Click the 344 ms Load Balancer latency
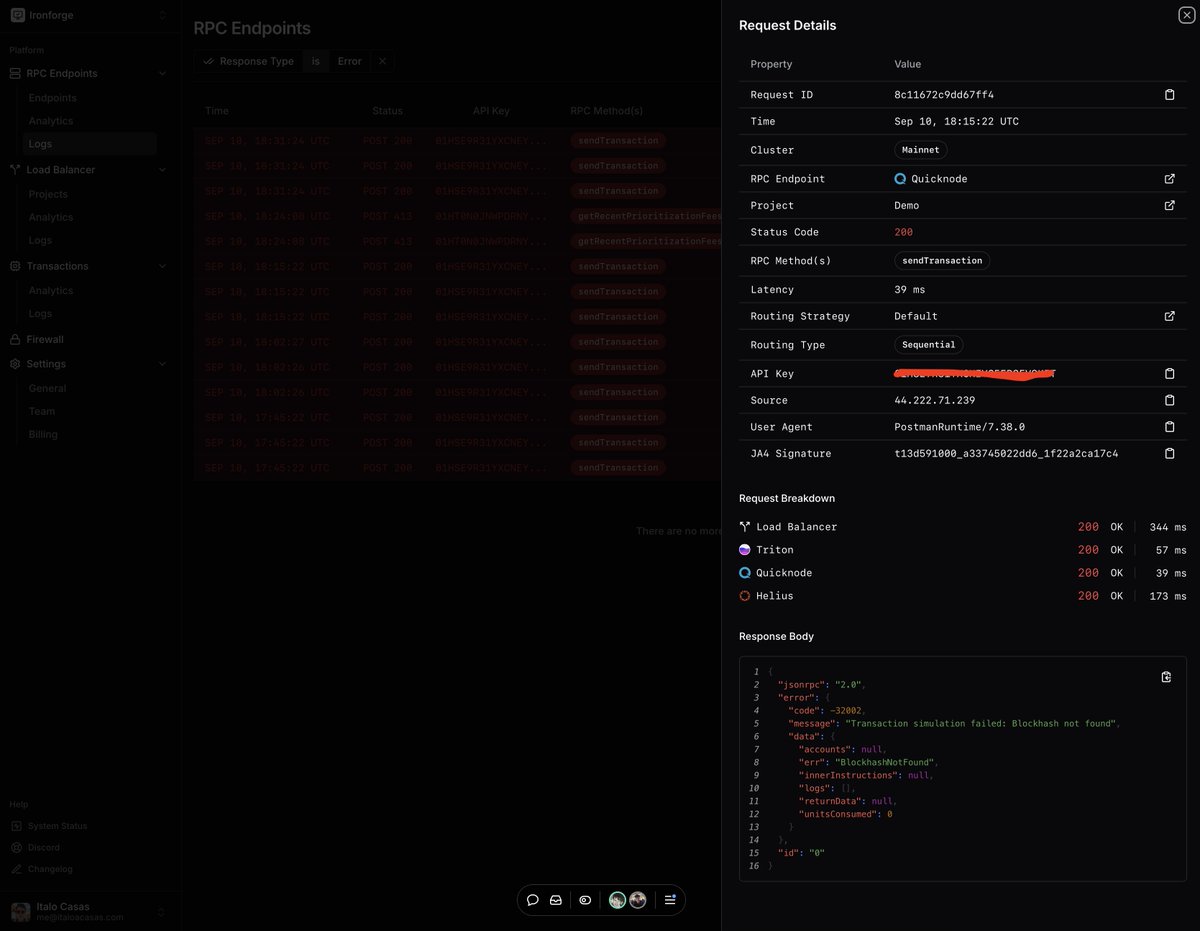 (1167, 526)
